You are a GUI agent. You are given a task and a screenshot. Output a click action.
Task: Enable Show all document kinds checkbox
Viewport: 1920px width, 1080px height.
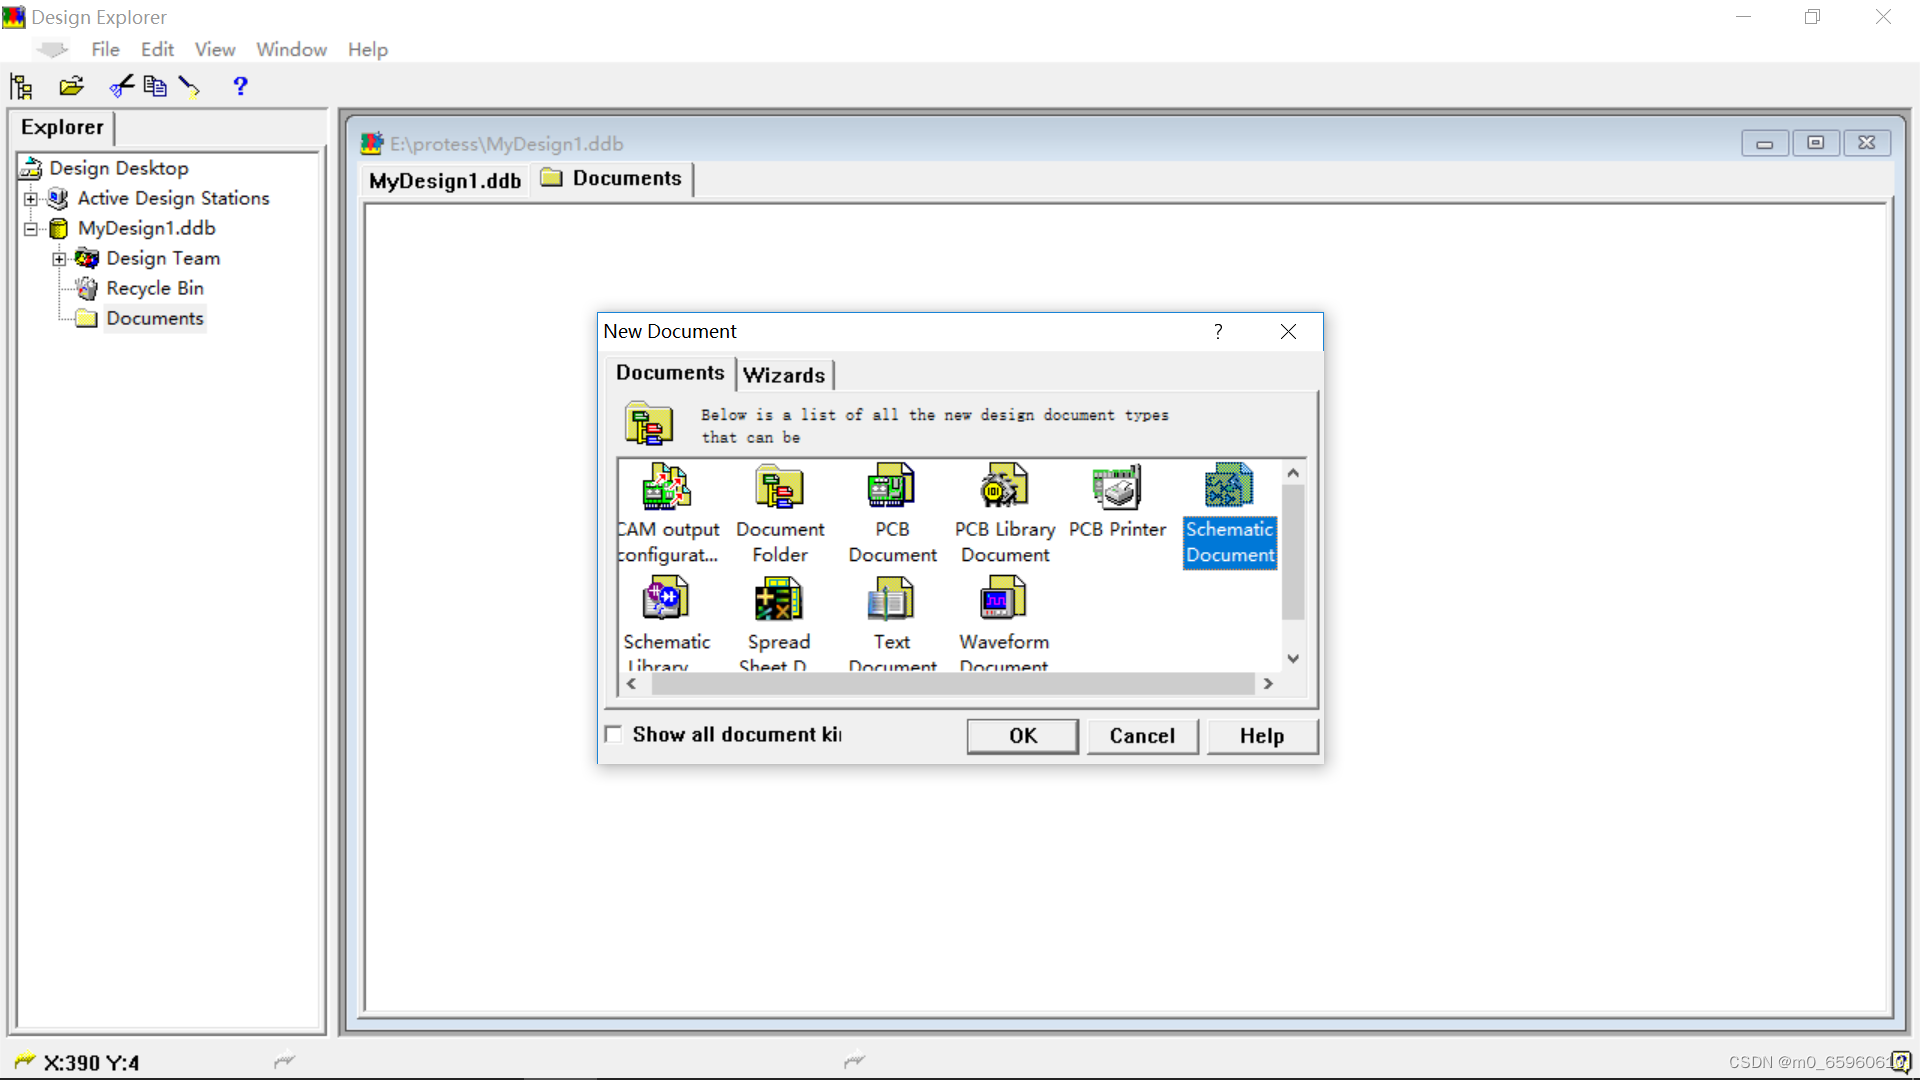tap(614, 734)
